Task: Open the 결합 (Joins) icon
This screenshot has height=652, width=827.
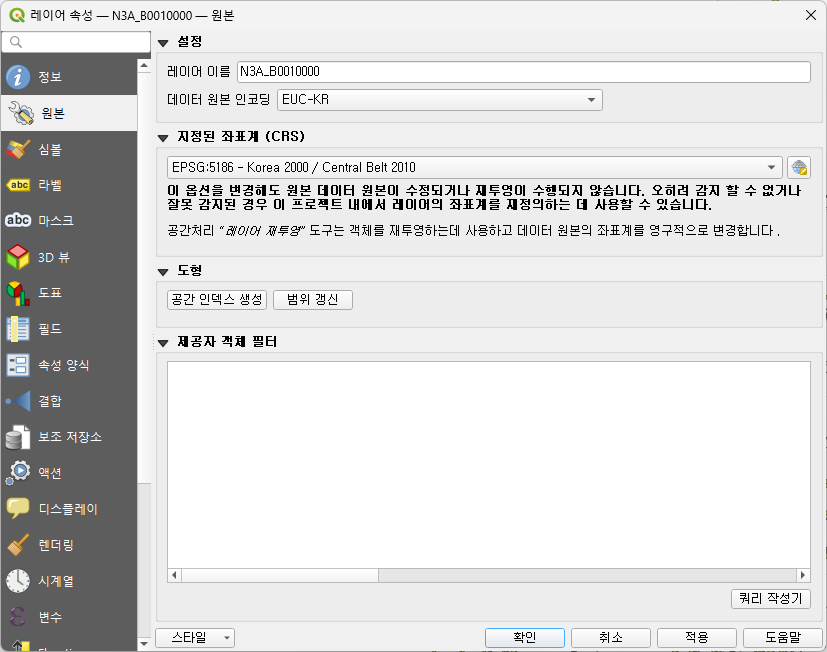Action: pyautogui.click(x=18, y=401)
